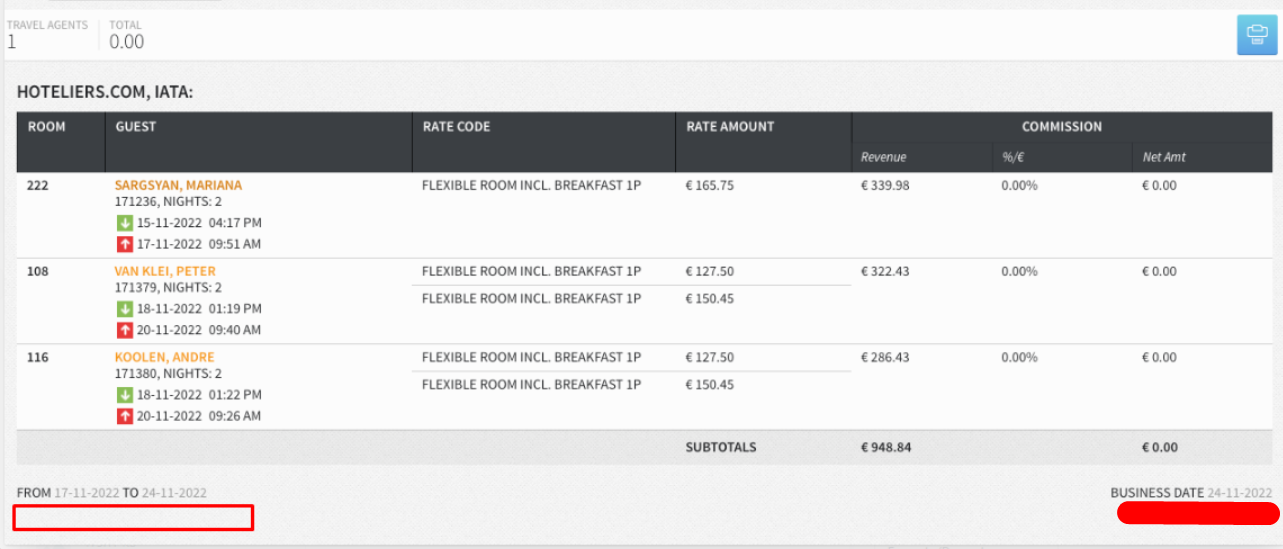Click red check-out arrow for Koolen, Andre
This screenshot has height=549, width=1283.
pyautogui.click(x=125, y=416)
